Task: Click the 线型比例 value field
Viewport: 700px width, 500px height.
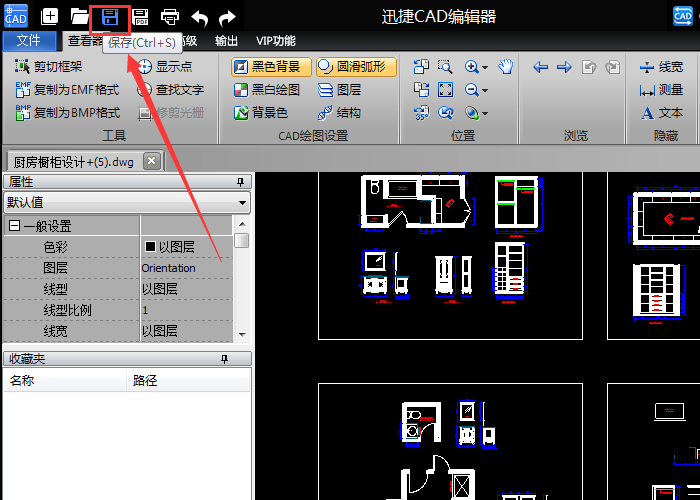Action: pos(187,310)
